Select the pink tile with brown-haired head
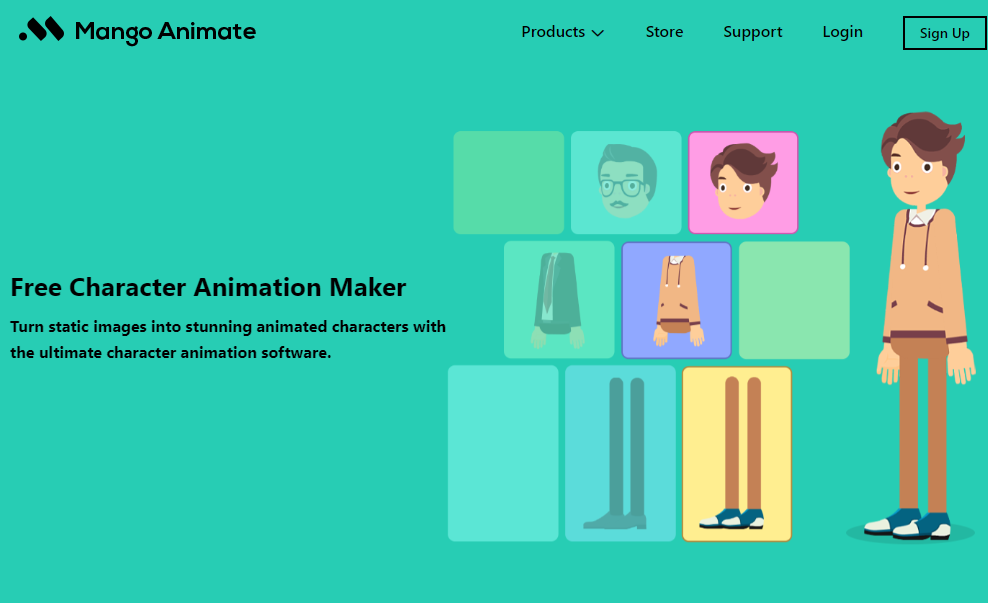 [x=743, y=183]
